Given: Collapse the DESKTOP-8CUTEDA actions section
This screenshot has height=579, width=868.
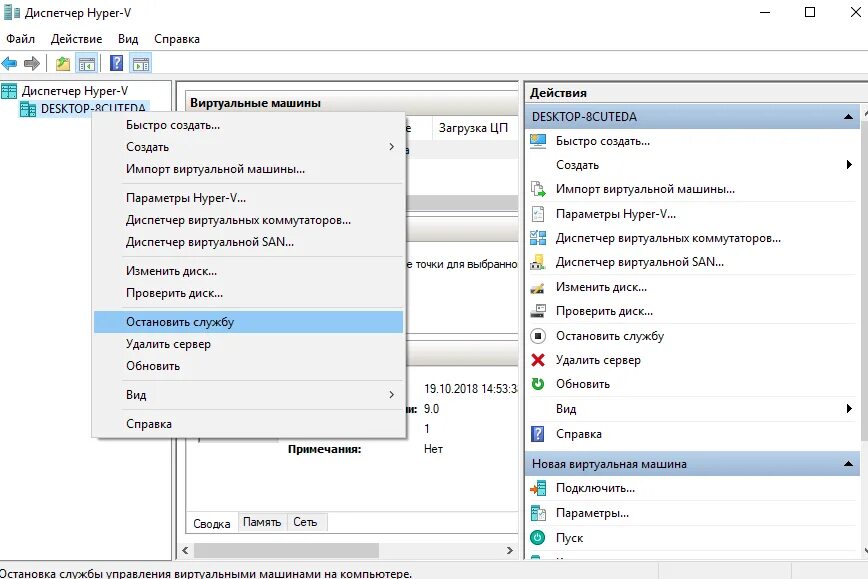Looking at the screenshot, I should (x=848, y=117).
